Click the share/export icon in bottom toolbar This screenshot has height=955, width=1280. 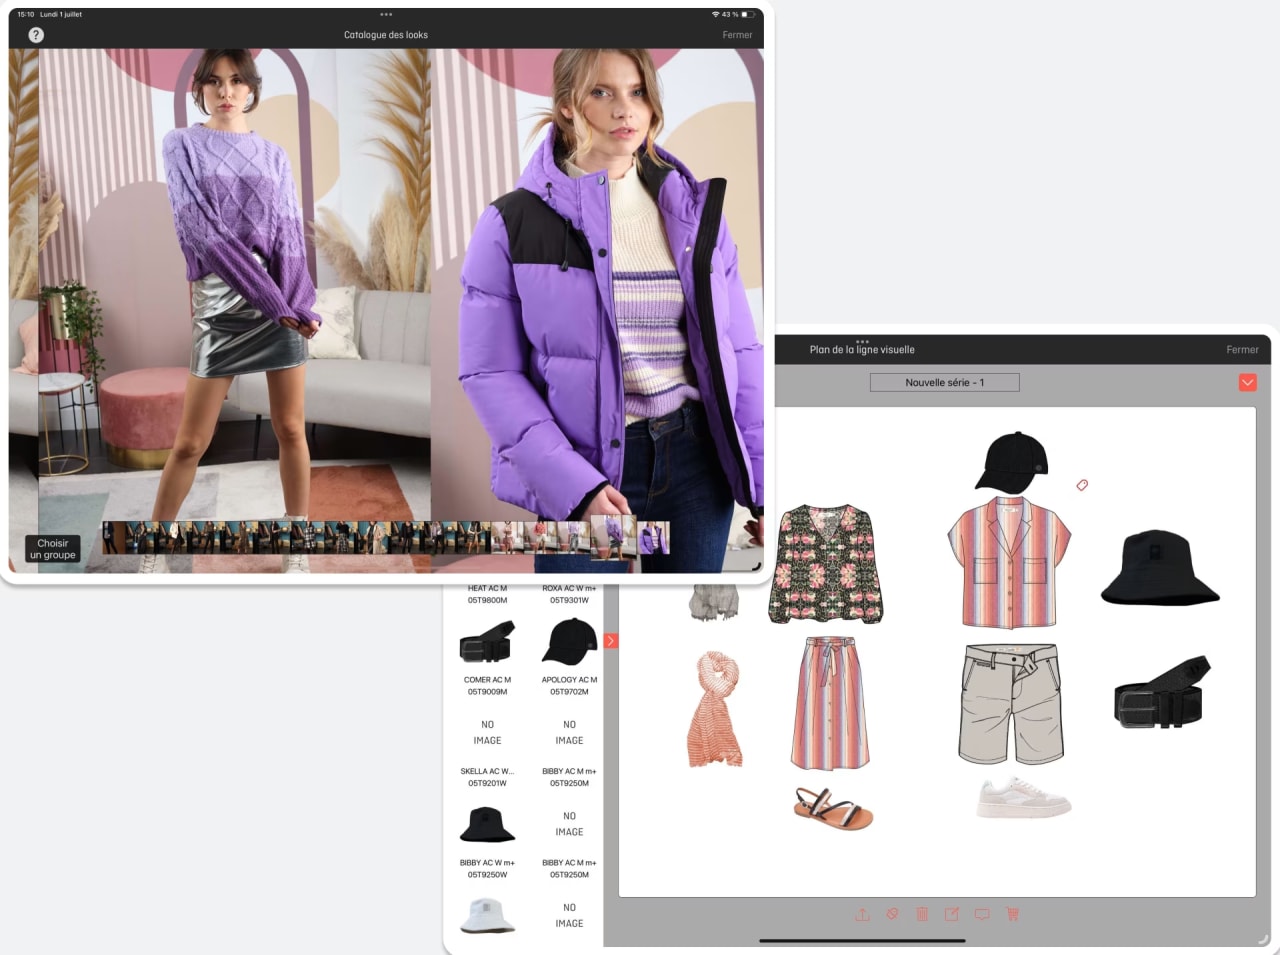pyautogui.click(x=862, y=914)
